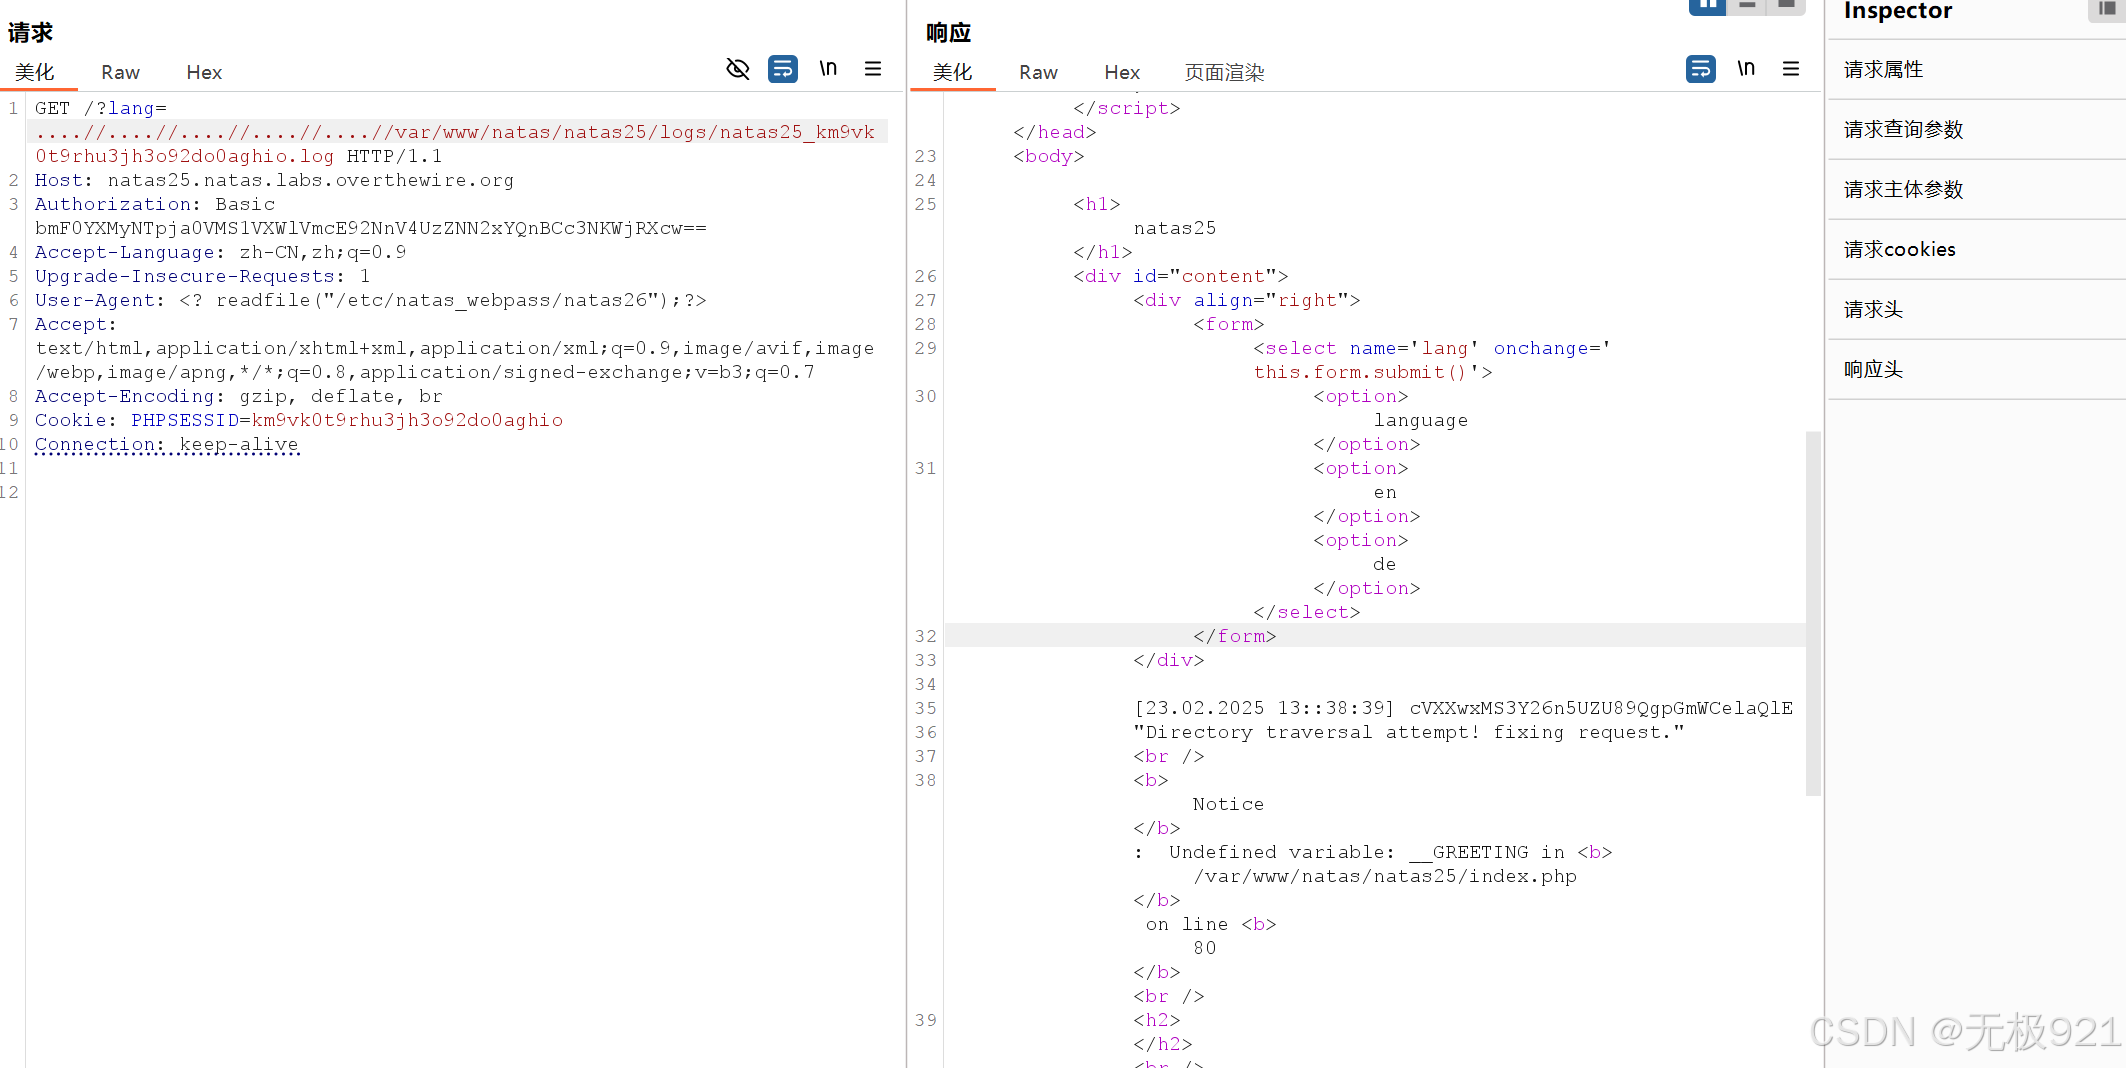The height and width of the screenshot is (1068, 2126).
Task: Click Host header natas25.natas.labs.overthewire.org
Action: pos(274,180)
